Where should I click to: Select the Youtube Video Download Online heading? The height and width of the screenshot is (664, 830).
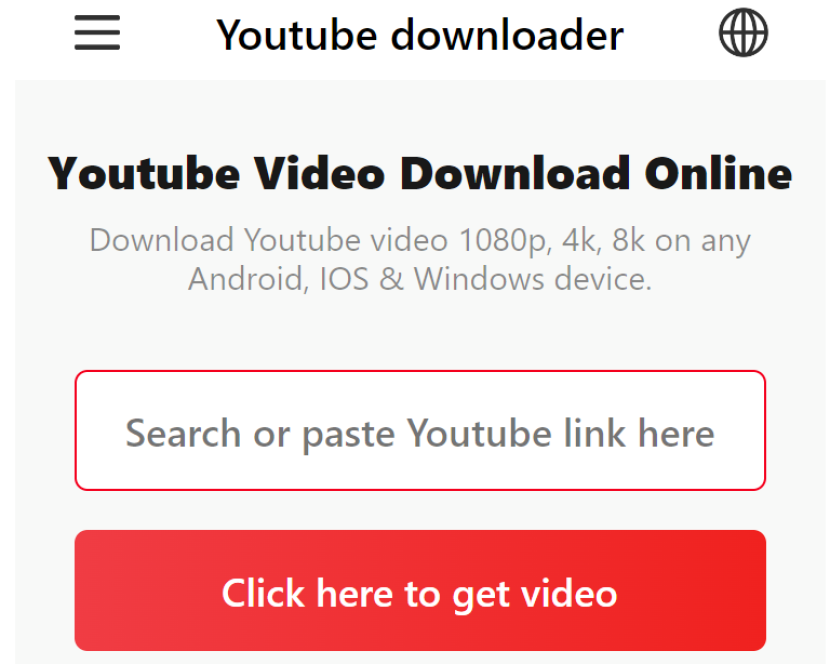pyautogui.click(x=420, y=173)
